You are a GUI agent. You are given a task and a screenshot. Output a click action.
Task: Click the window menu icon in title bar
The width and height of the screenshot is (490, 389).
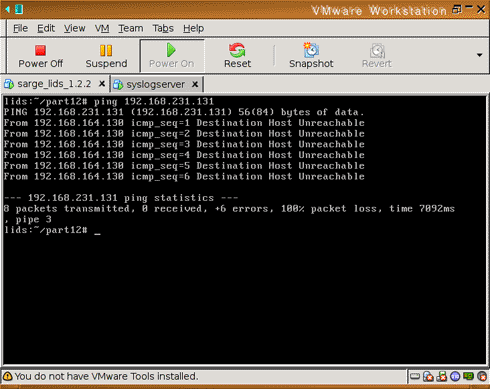click(x=19, y=9)
